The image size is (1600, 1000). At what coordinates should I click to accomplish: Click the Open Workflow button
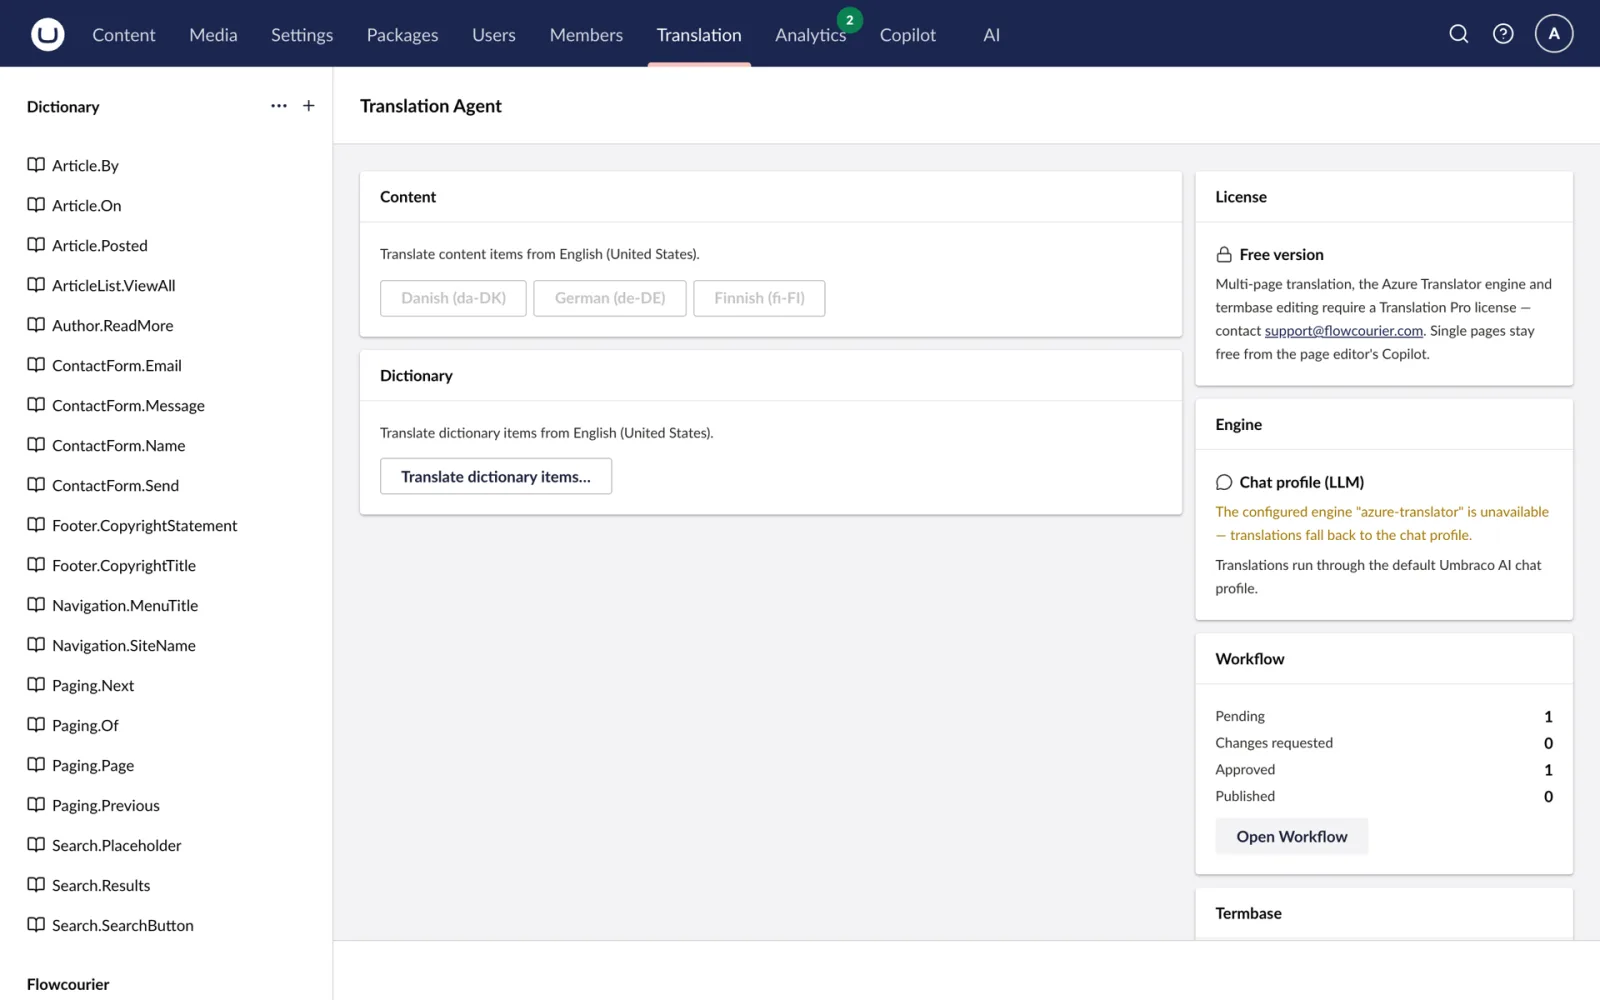click(x=1292, y=837)
